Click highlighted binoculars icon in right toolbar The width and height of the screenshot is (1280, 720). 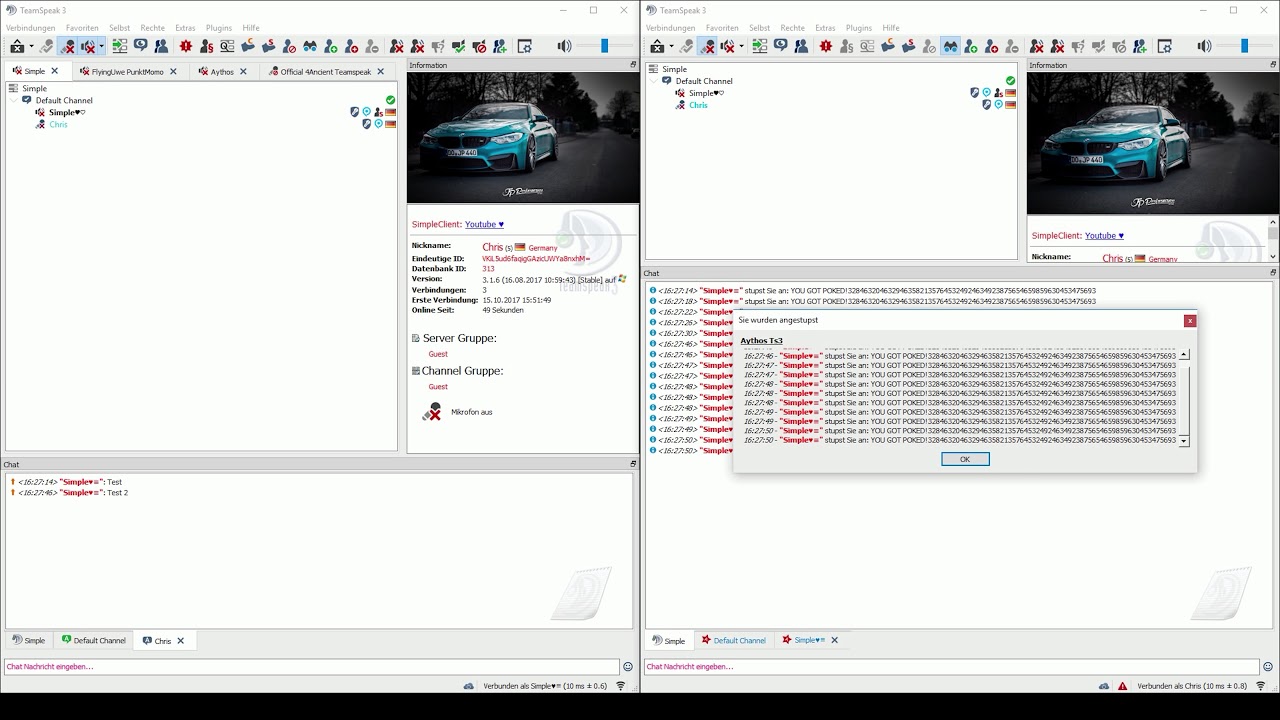coord(950,46)
